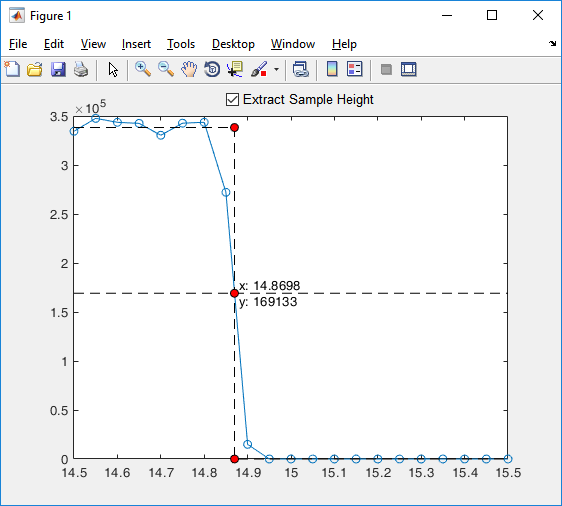Uncheck the Extract Sample Height checkbox
The width and height of the screenshot is (562, 506).
232,100
